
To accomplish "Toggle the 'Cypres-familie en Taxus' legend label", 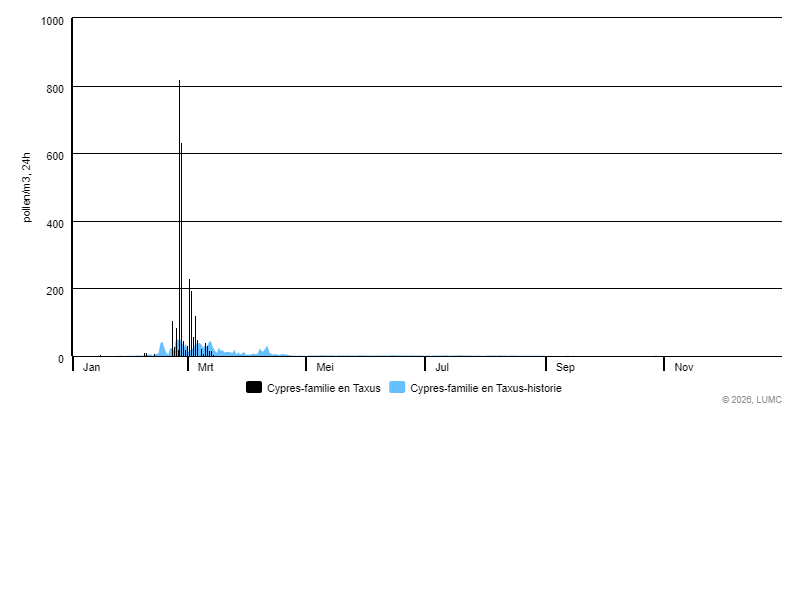I will click(323, 388).
